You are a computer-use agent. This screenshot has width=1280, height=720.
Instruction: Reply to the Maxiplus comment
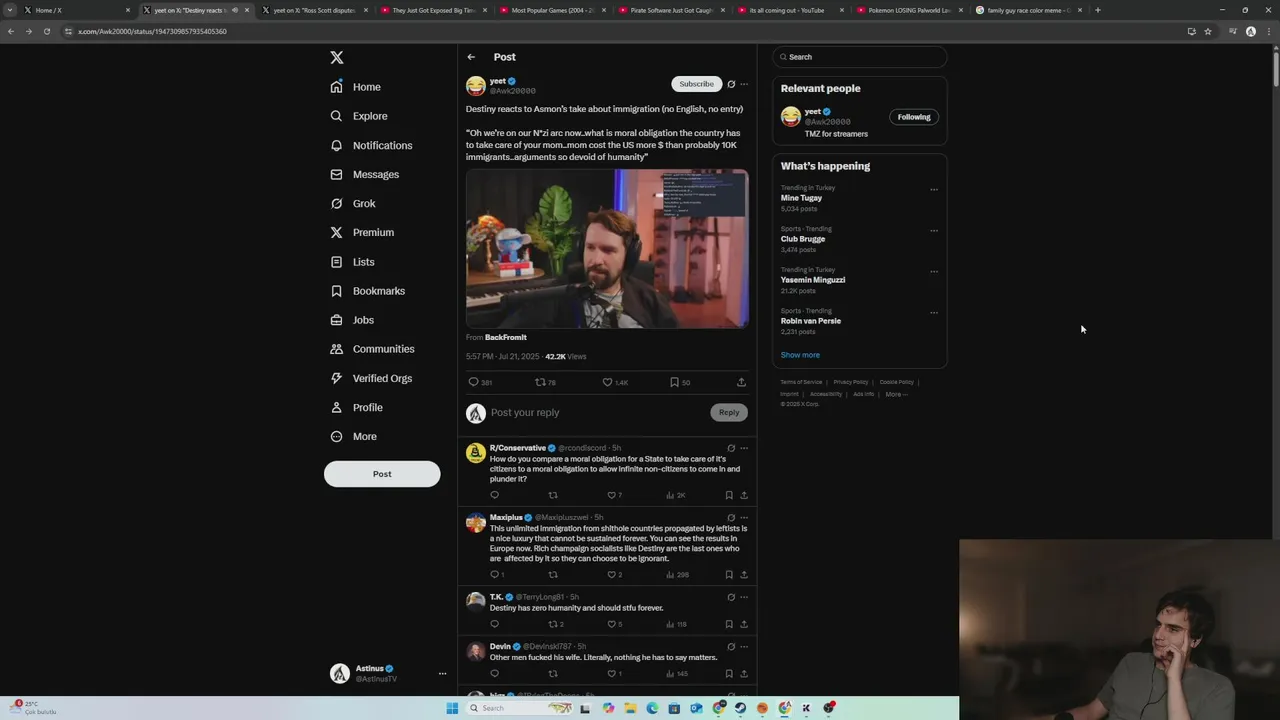496,575
